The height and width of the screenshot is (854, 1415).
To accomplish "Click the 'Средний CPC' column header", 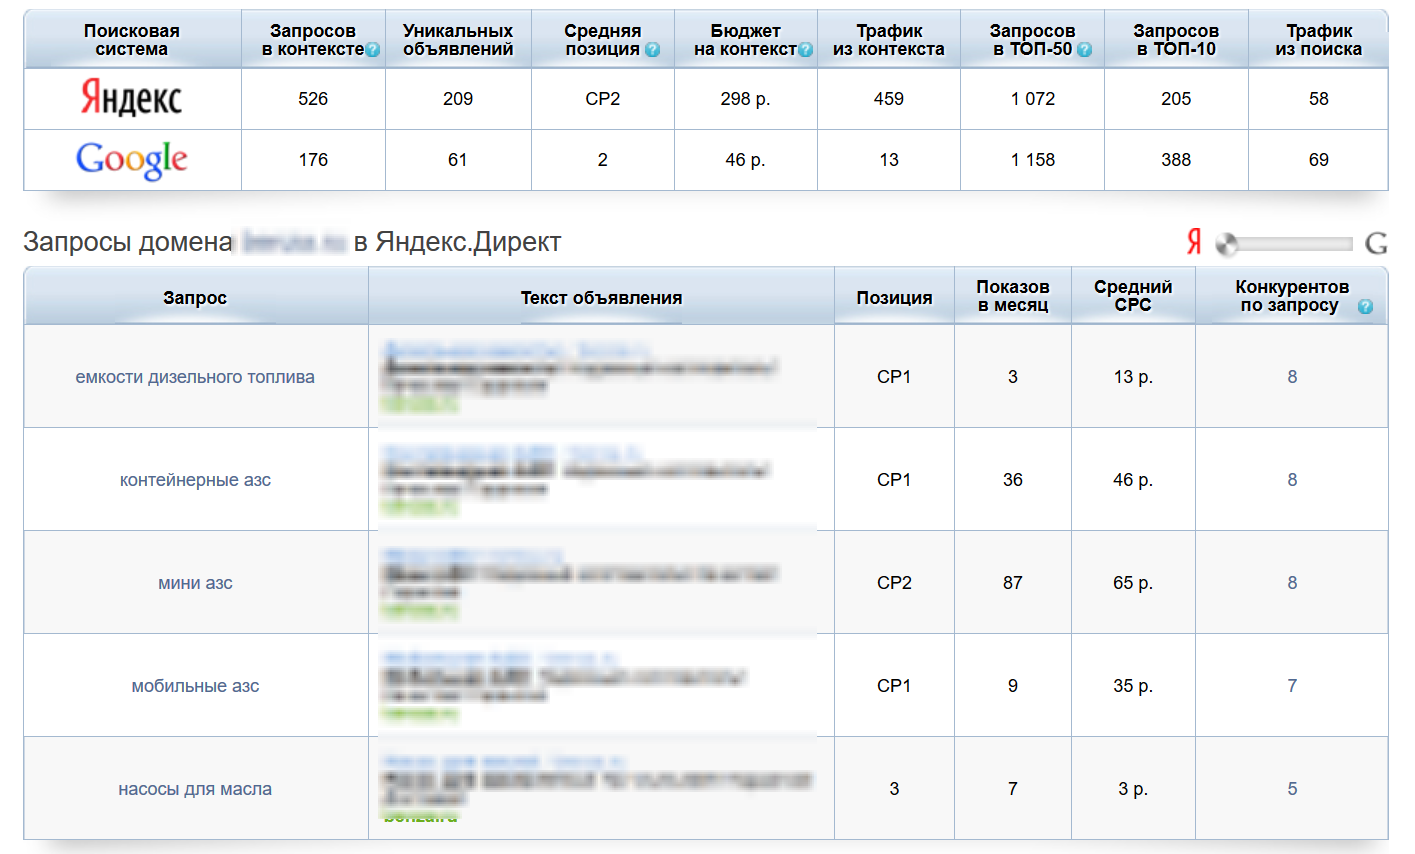I will [x=1133, y=296].
